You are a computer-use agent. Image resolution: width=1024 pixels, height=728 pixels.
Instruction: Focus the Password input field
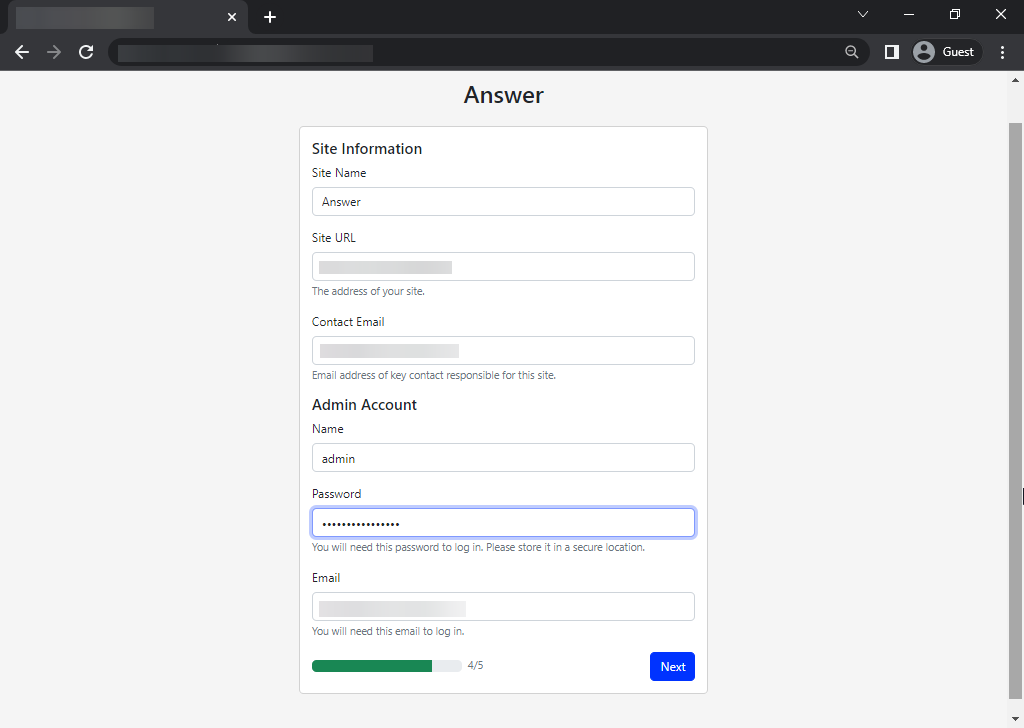[x=504, y=523]
